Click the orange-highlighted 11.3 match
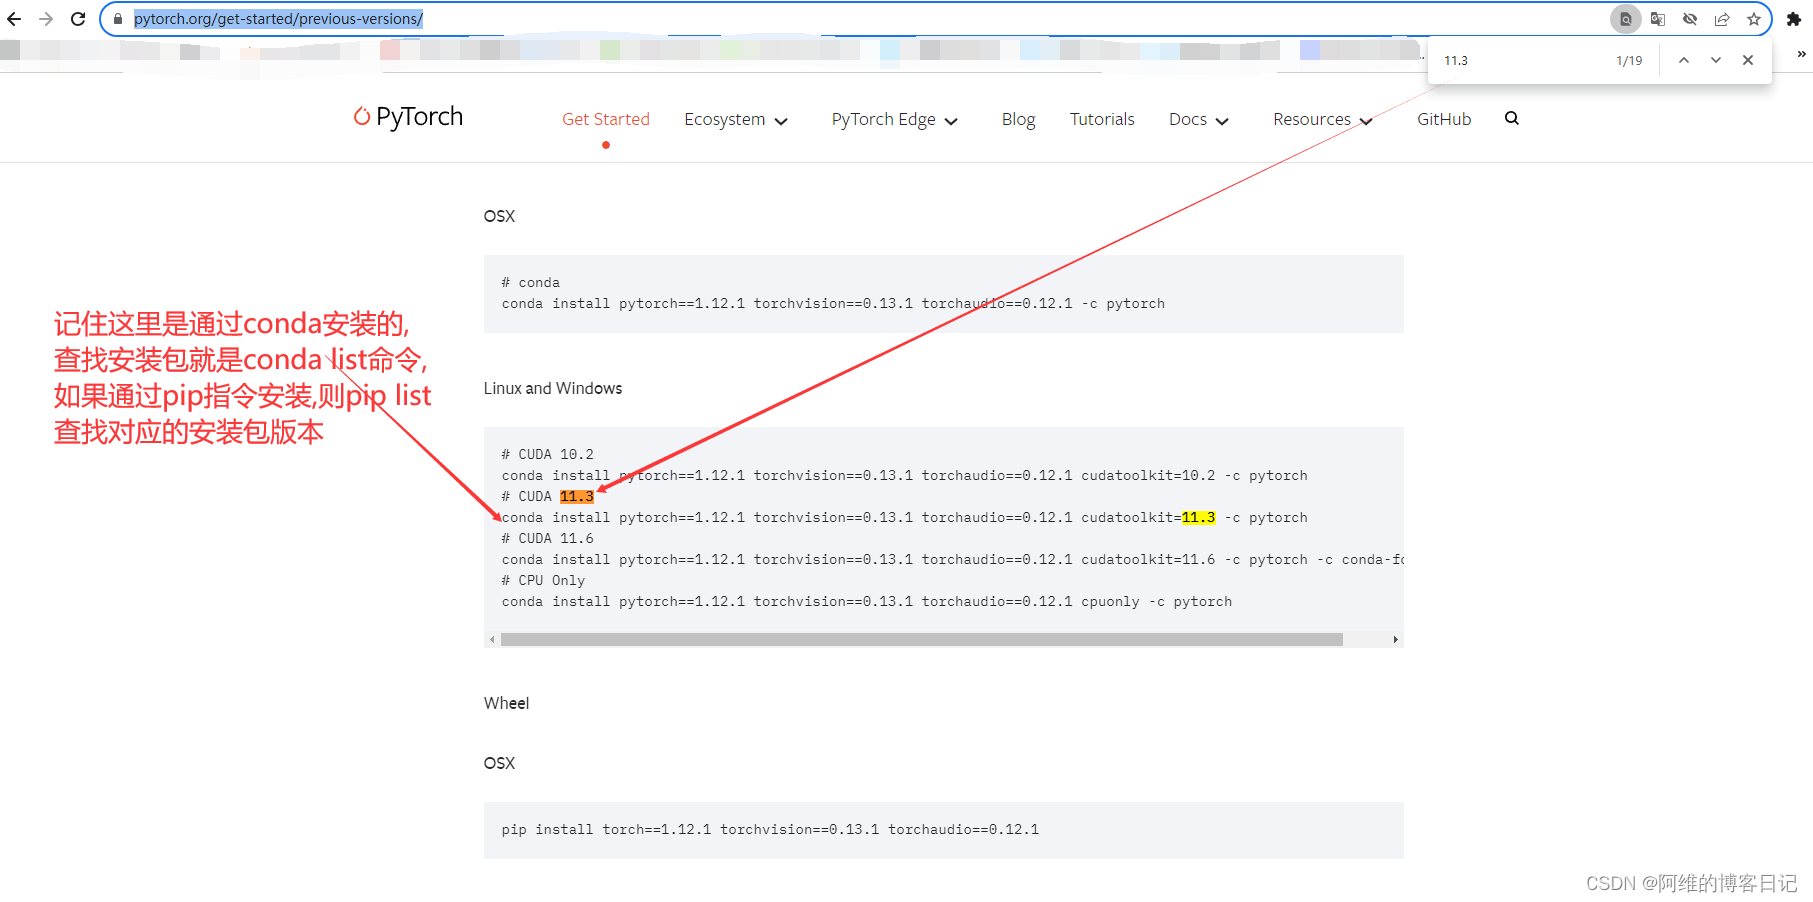 (x=577, y=496)
